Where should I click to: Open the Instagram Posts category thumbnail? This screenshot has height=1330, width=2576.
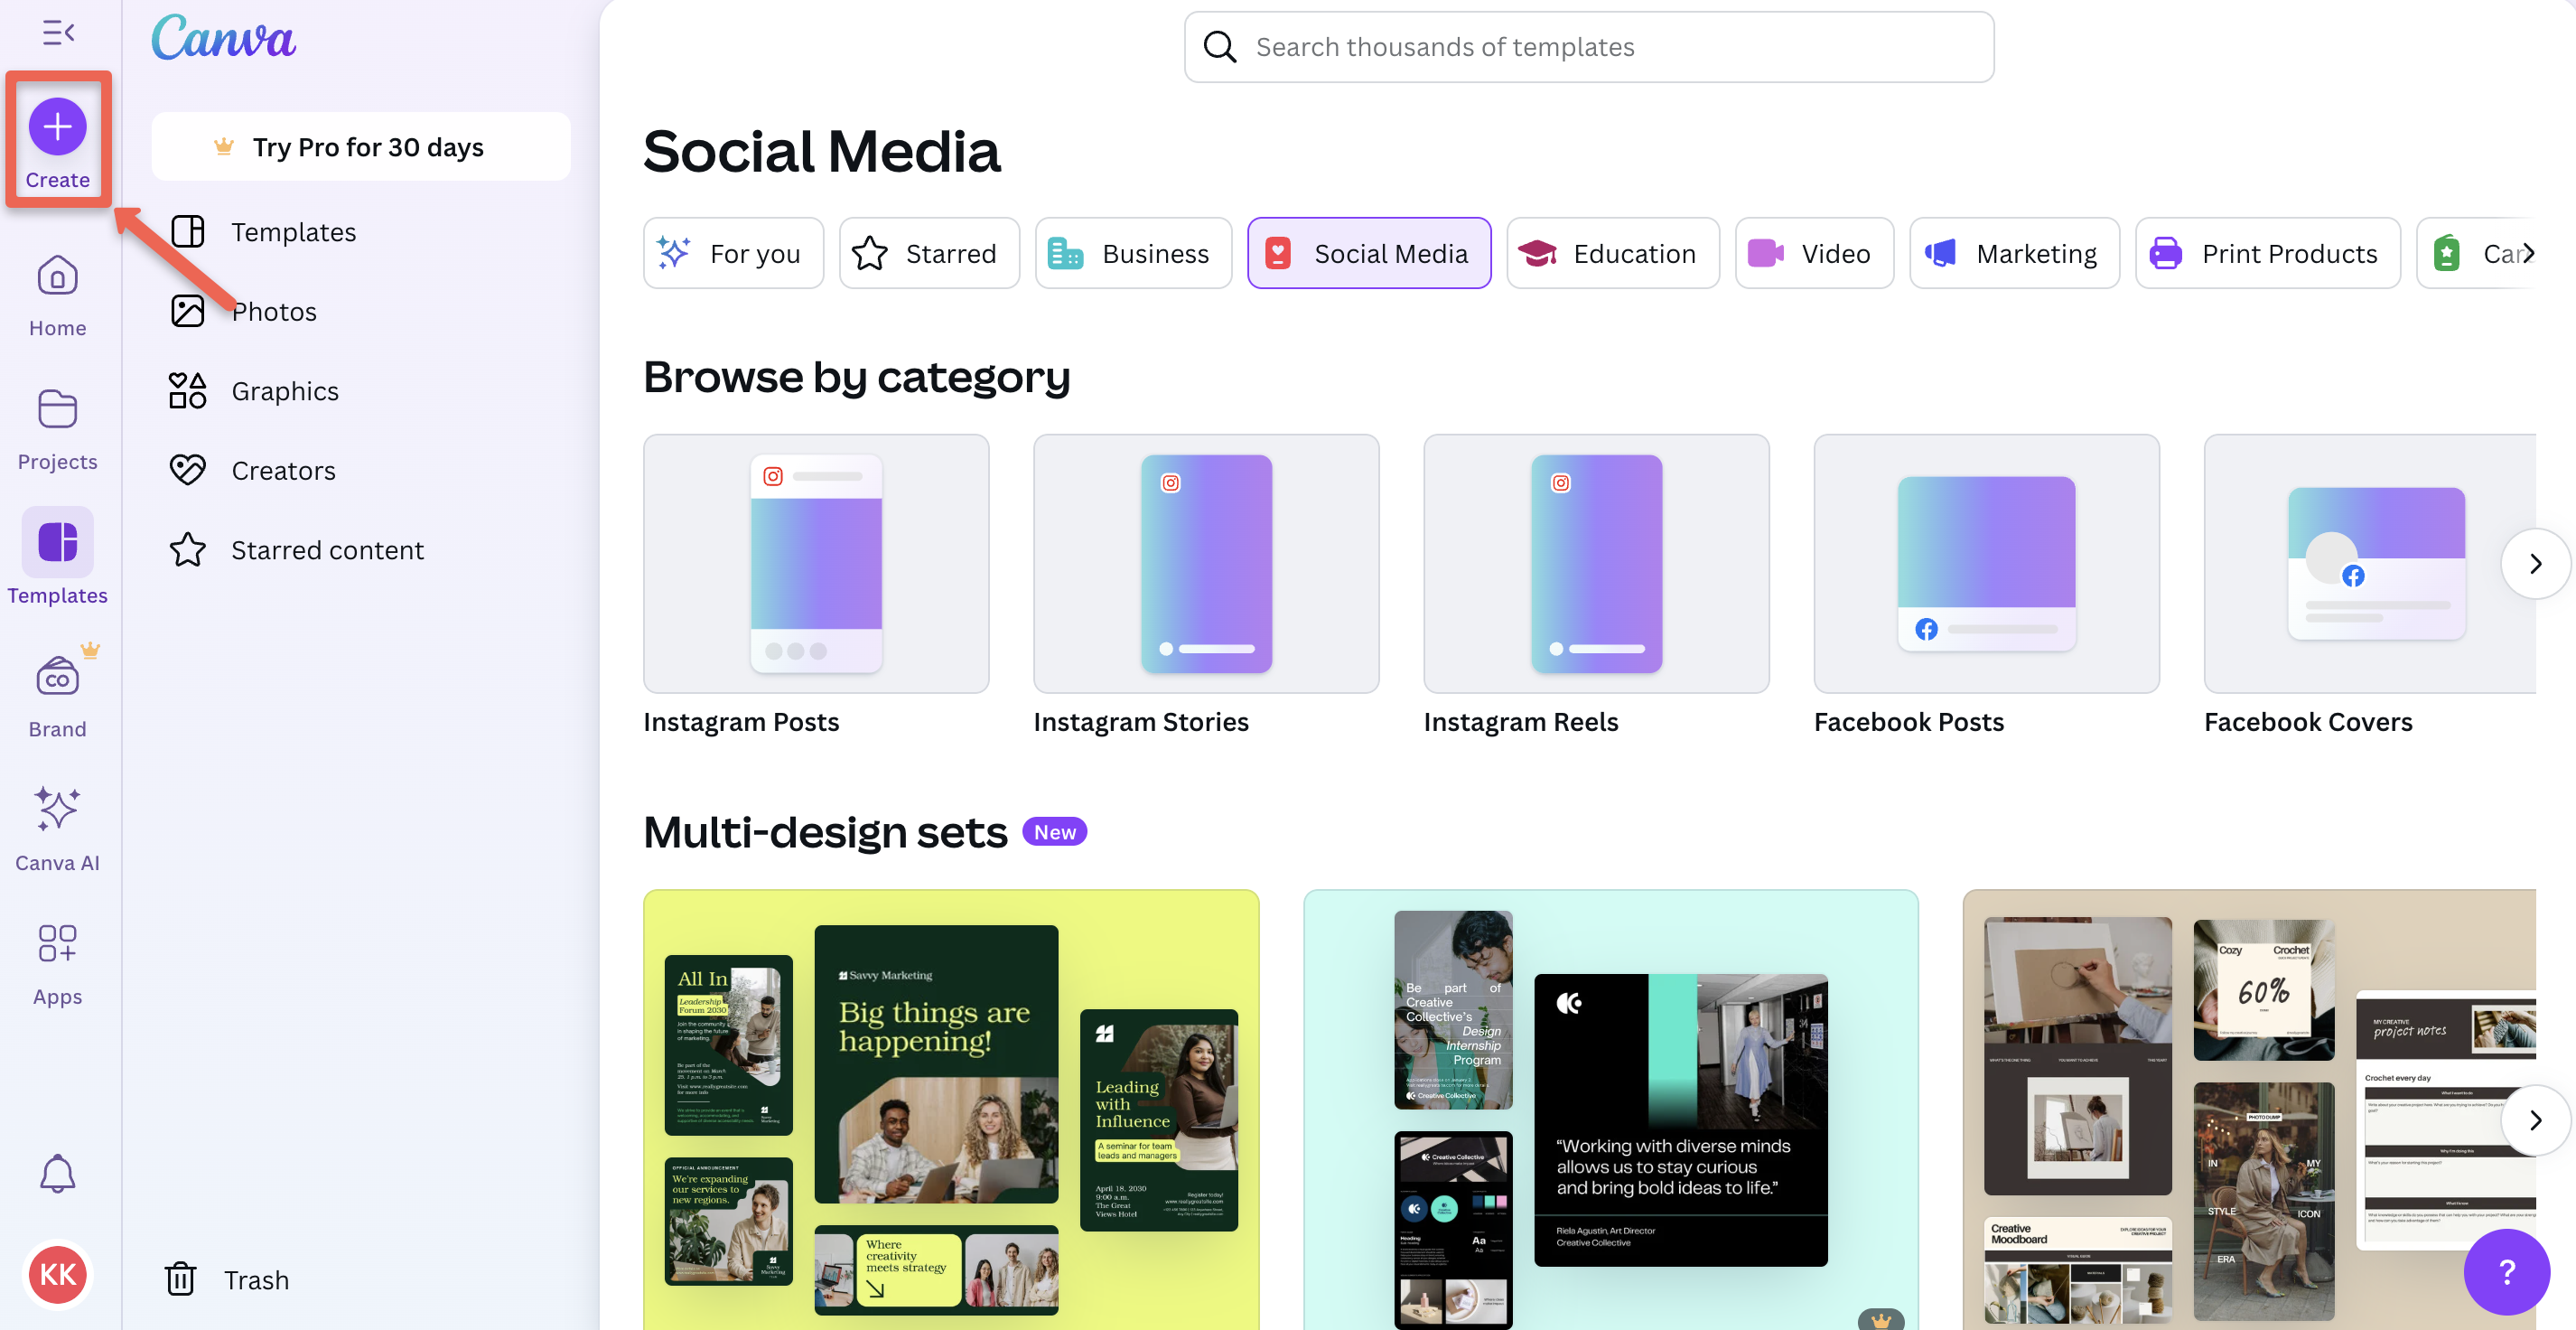[816, 563]
